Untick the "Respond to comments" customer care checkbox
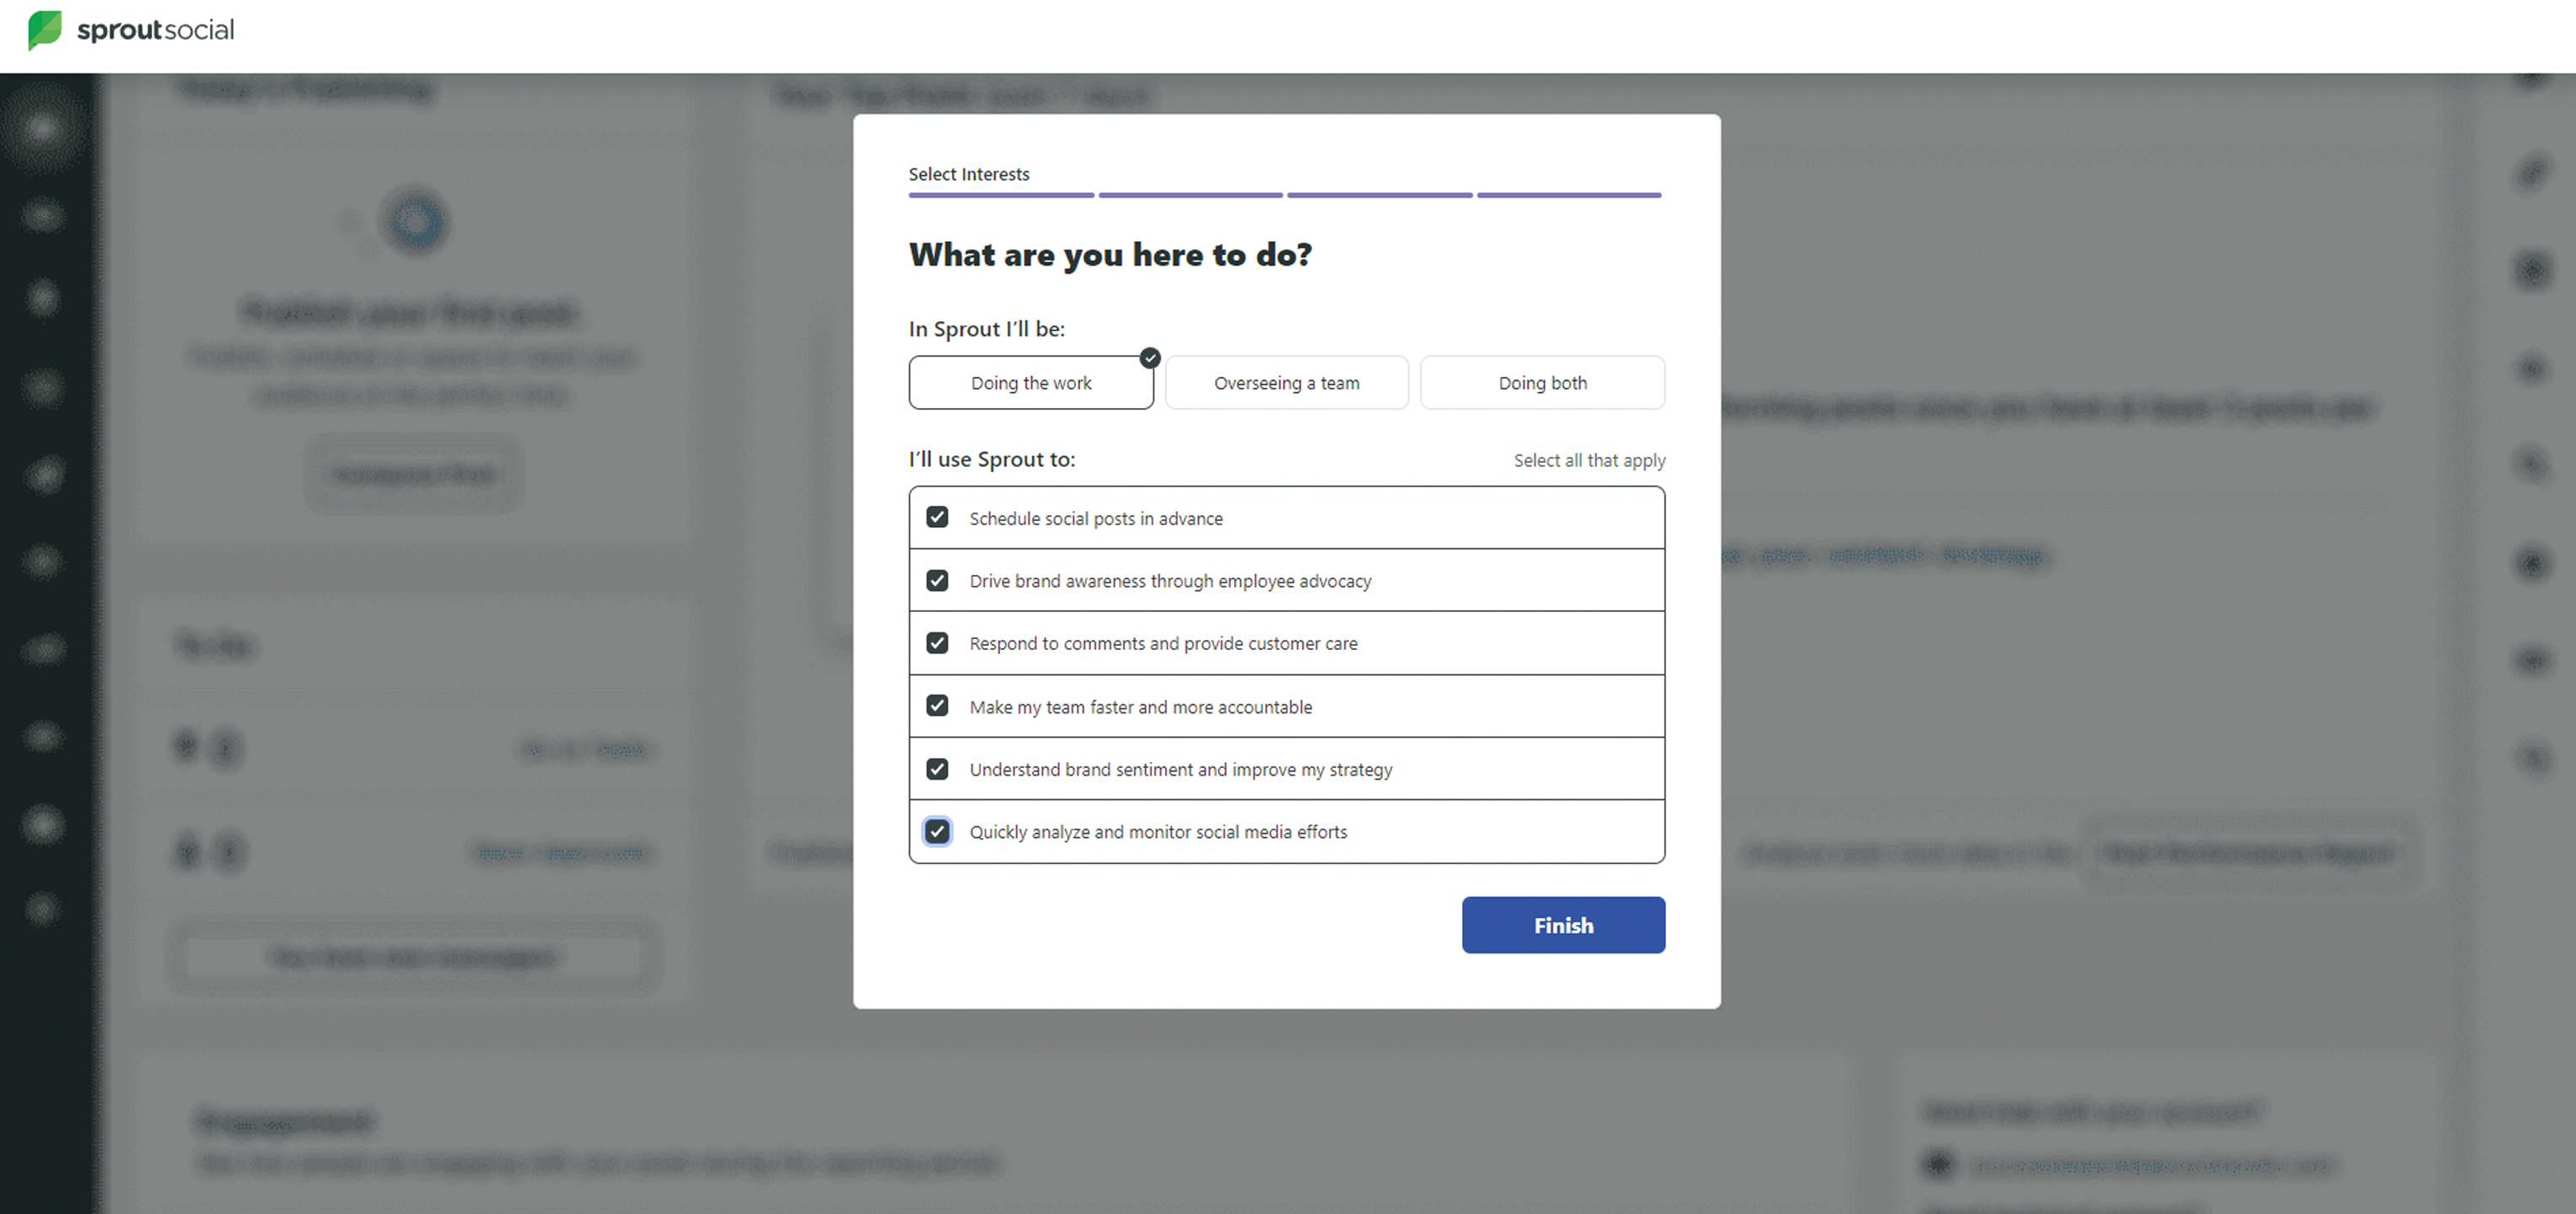The height and width of the screenshot is (1214, 2576). [x=937, y=643]
